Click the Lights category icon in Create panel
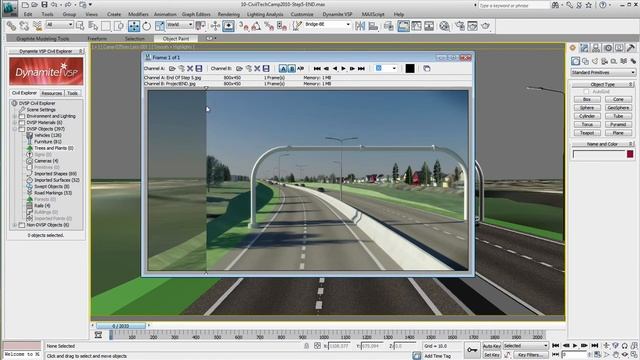 click(595, 61)
